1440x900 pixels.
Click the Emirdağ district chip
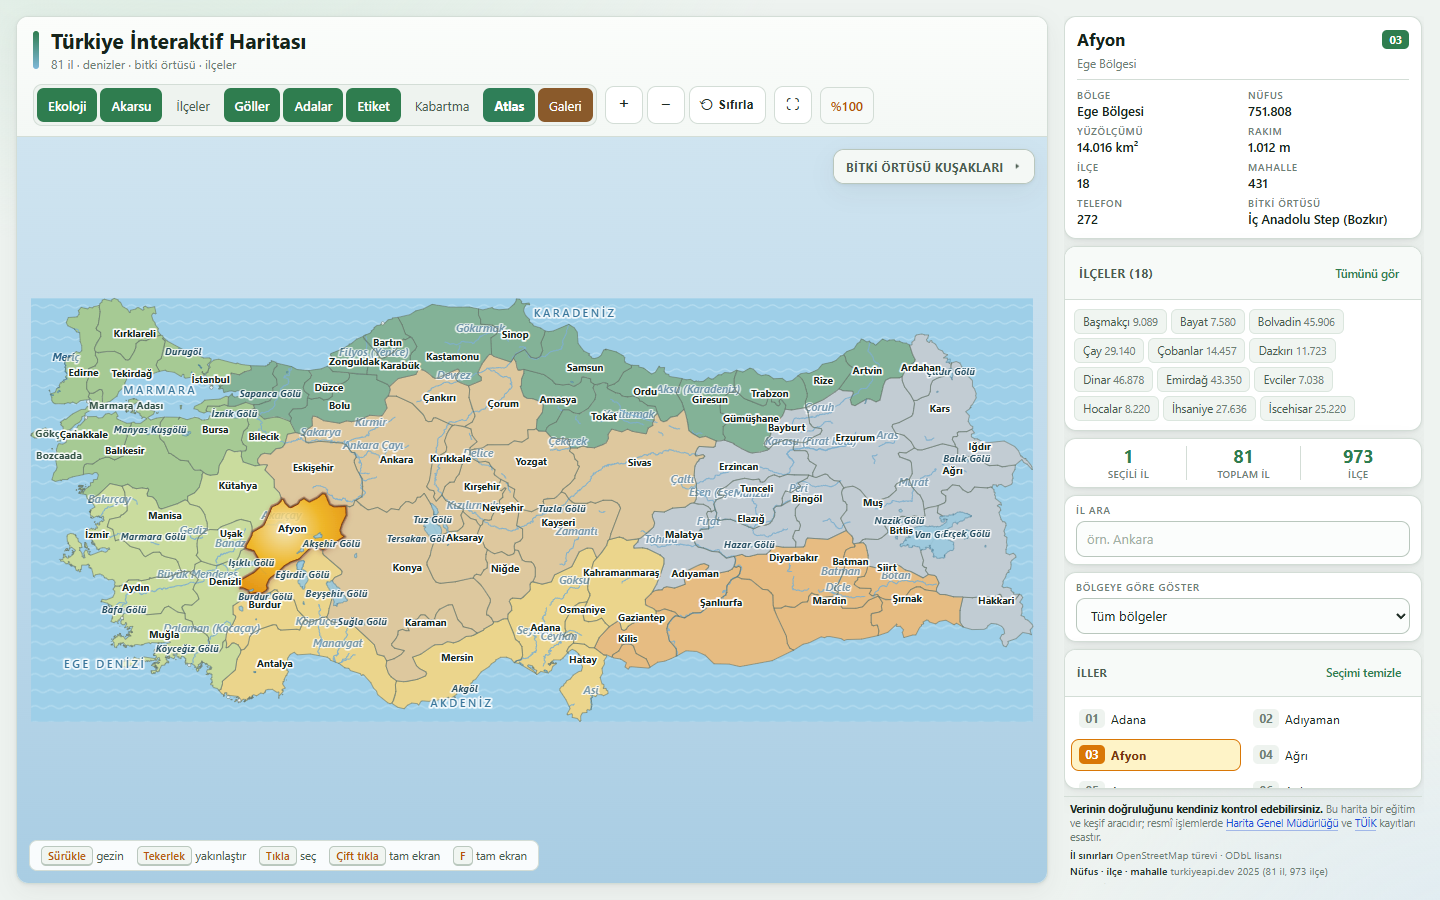point(1204,380)
